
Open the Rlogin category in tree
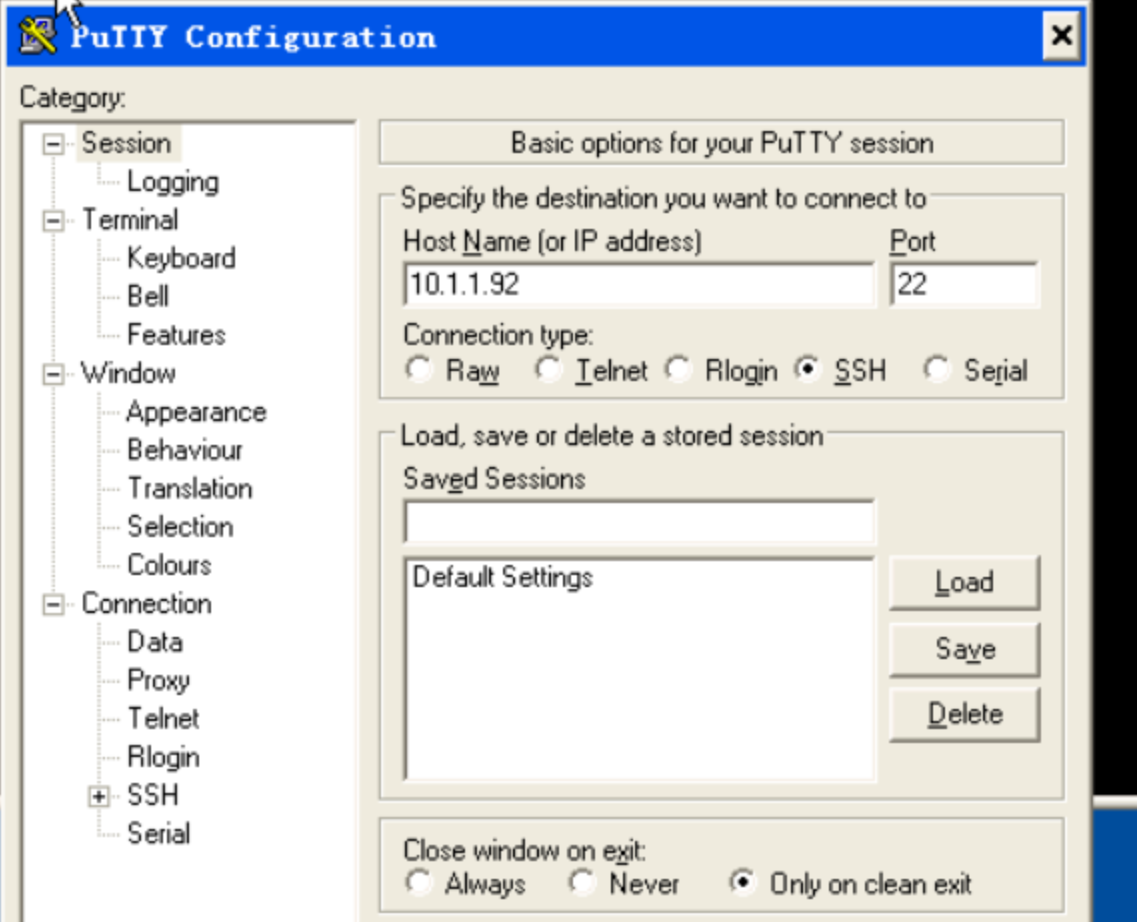pyautogui.click(x=163, y=757)
